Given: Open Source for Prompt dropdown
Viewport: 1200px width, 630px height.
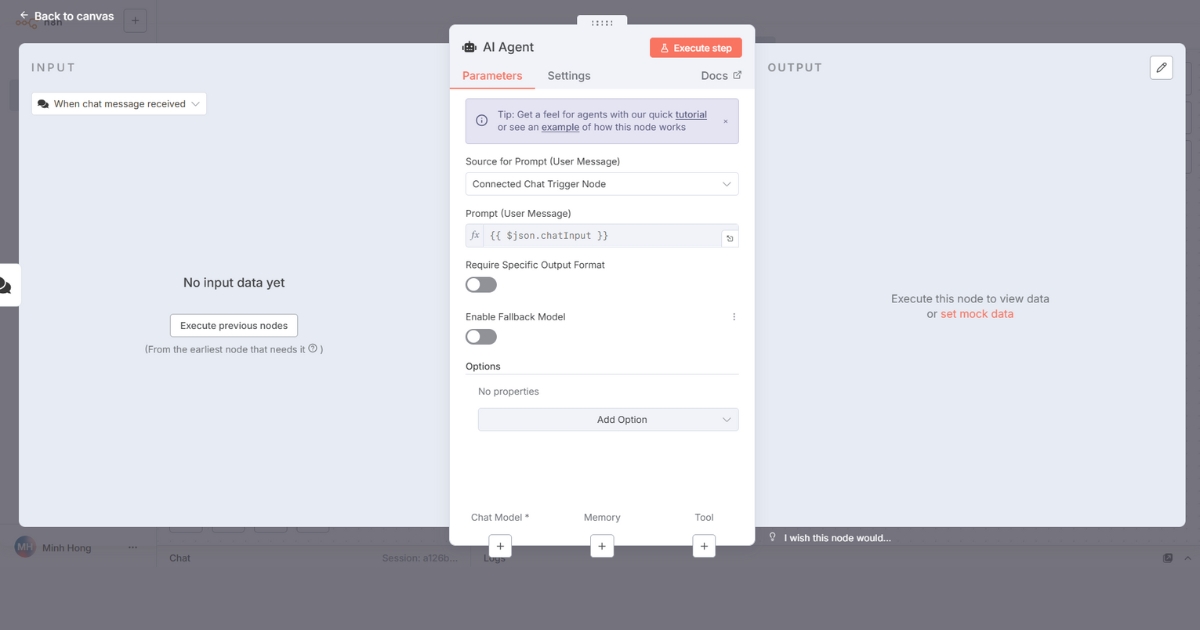Looking at the screenshot, I should pyautogui.click(x=601, y=184).
